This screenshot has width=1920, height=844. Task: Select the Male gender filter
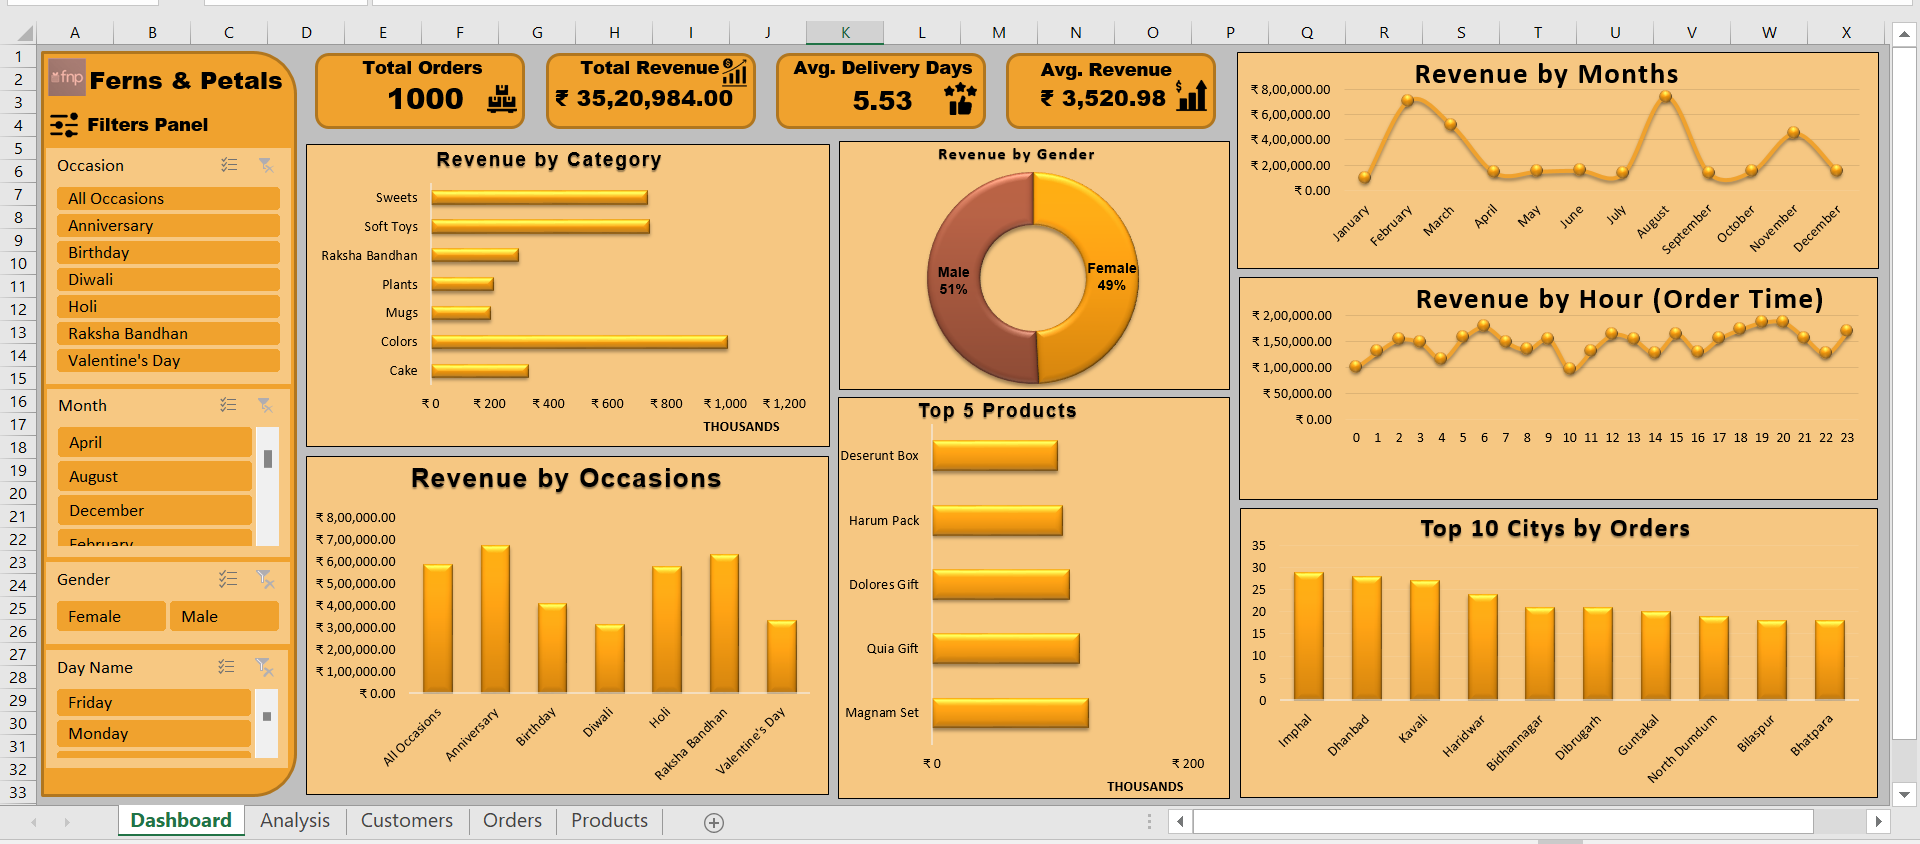click(x=224, y=616)
